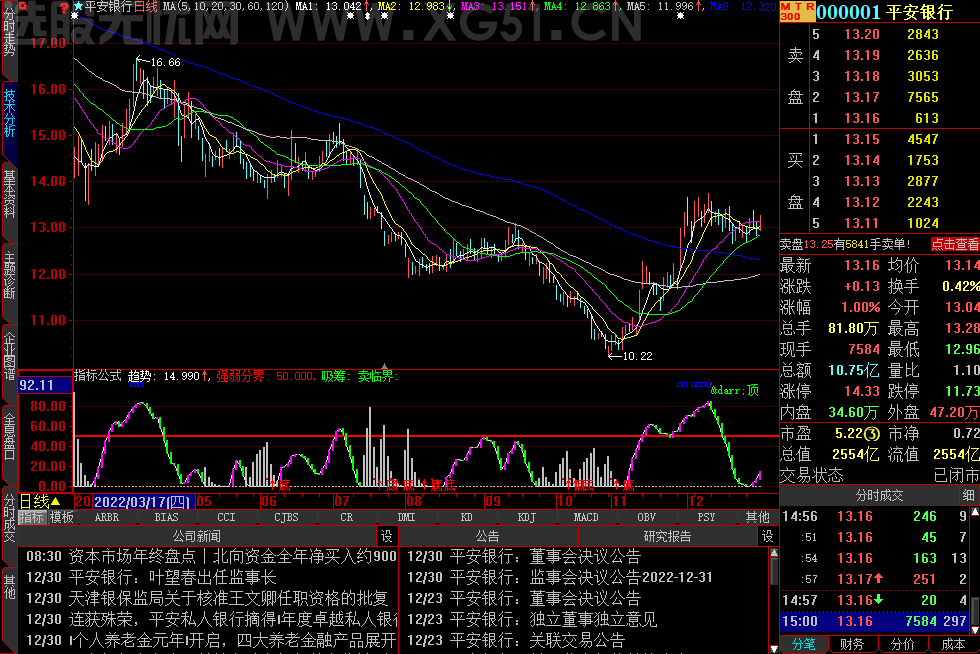The height and width of the screenshot is (654, 980).
Task: Click the MTR 300 badge icon
Action: pos(798,11)
